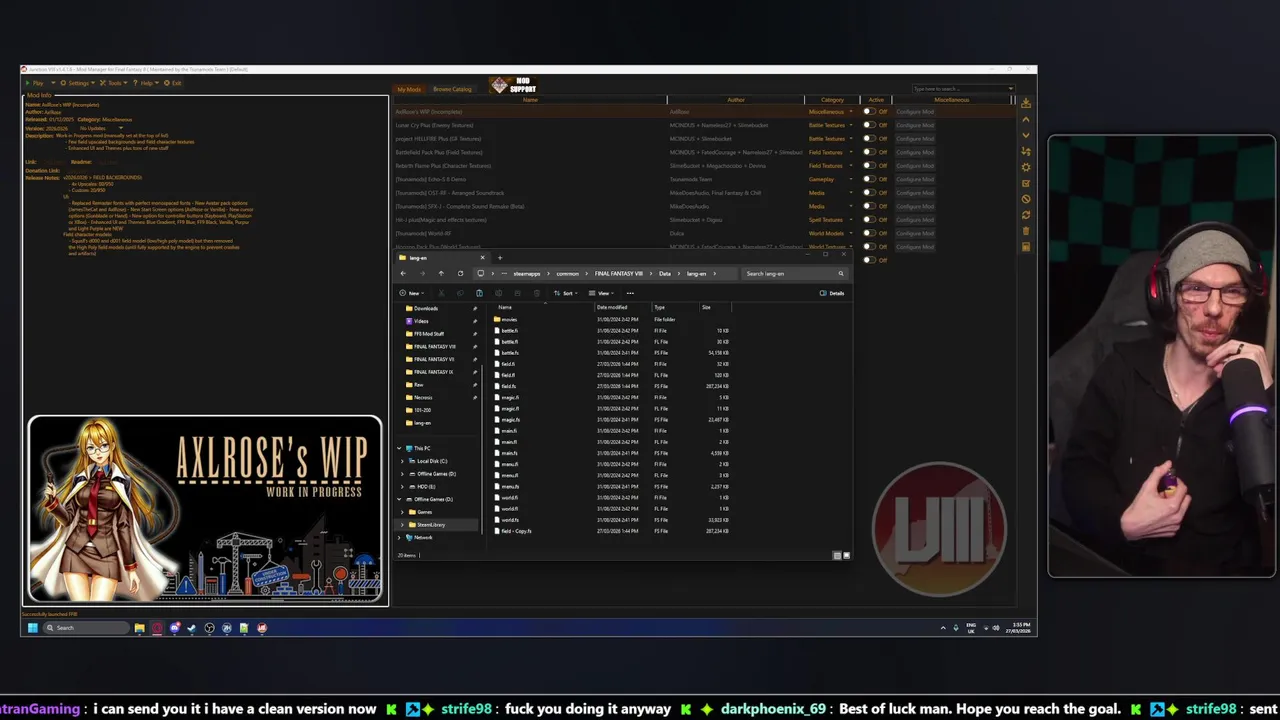Expand the Local Disk (C:) tree node
This screenshot has height=720, width=1280.
pos(402,461)
